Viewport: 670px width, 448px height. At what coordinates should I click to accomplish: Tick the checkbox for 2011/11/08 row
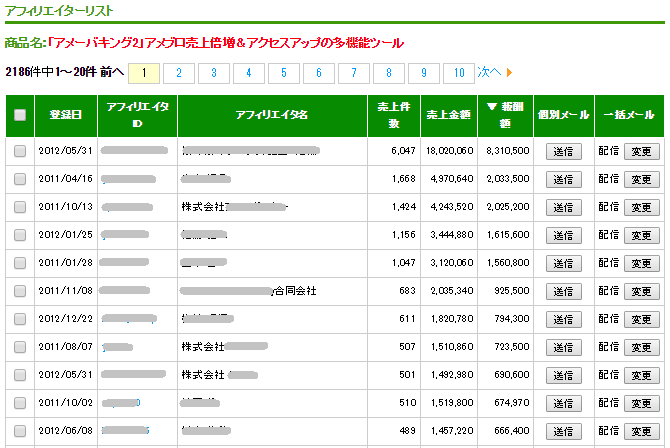coord(20,291)
